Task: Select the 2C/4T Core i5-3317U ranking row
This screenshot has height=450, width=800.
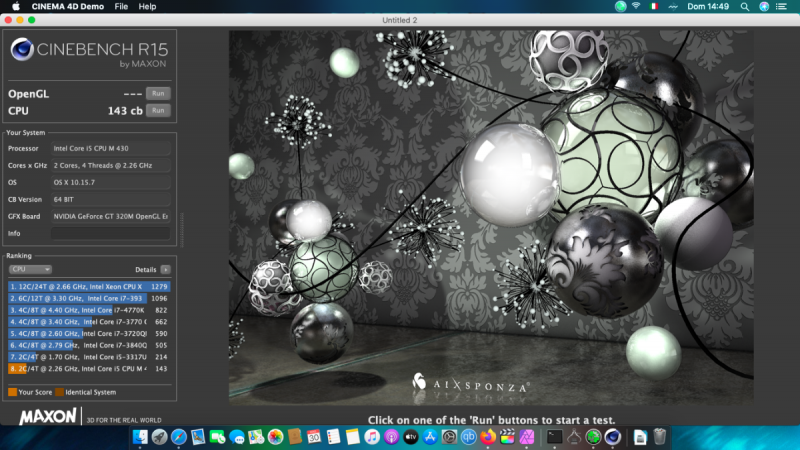Action: tap(88, 357)
